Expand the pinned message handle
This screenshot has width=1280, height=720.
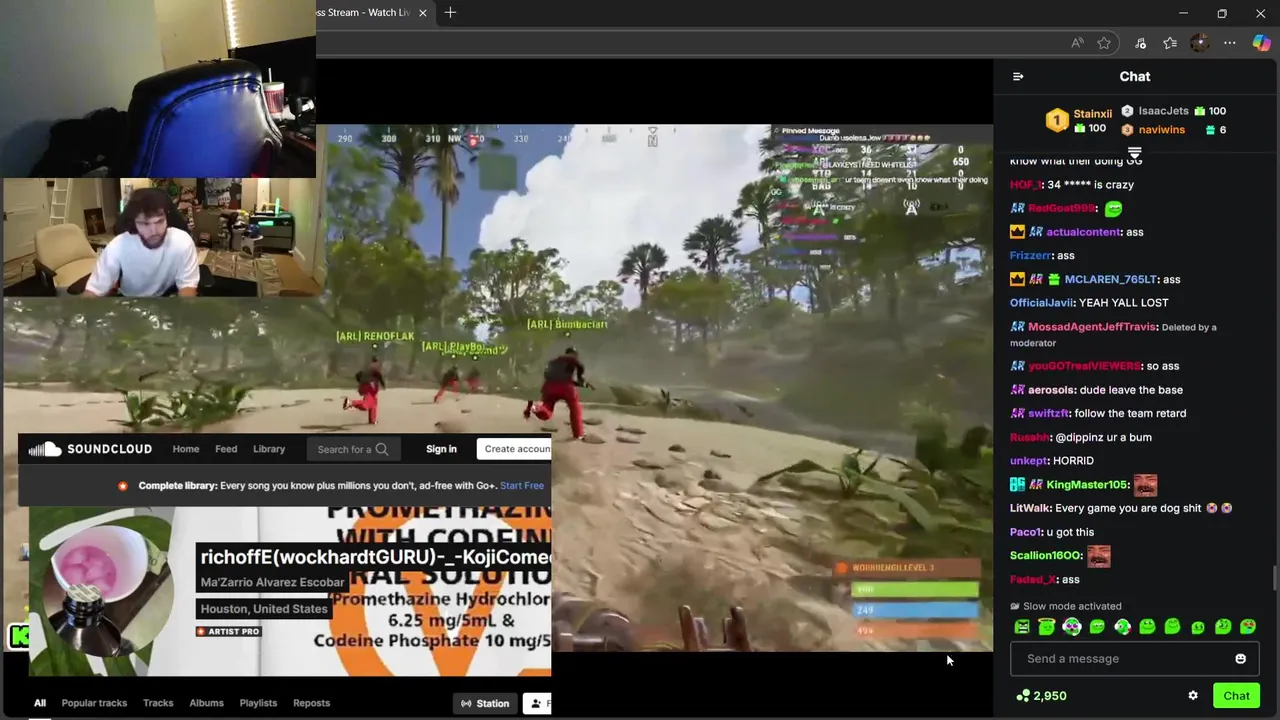point(1135,152)
